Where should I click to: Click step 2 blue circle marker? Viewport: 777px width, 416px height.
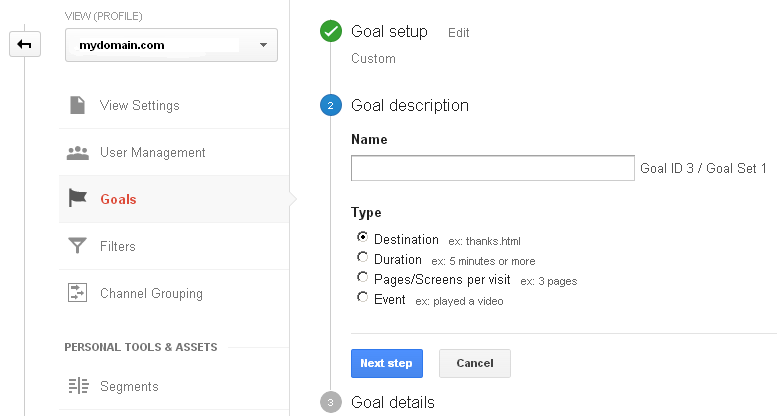(331, 105)
